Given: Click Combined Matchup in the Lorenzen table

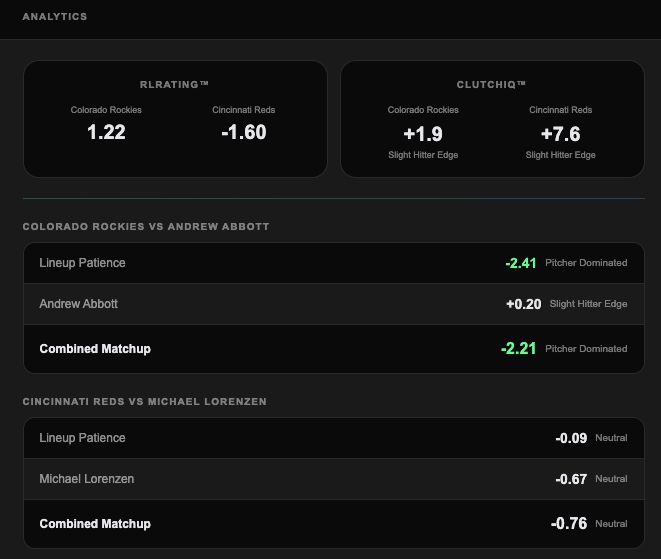Looking at the screenshot, I should pos(95,524).
